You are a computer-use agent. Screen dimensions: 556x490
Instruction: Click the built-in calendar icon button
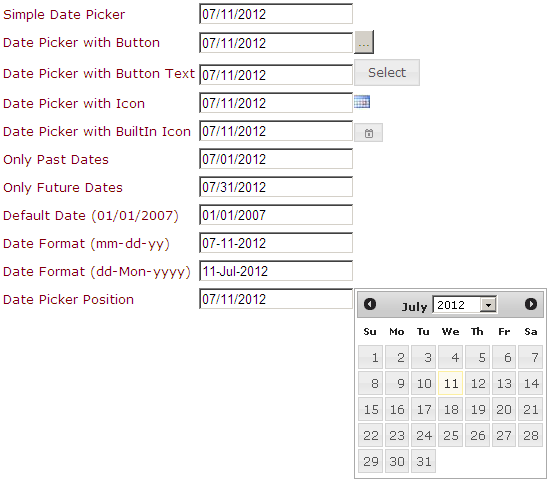point(368,133)
